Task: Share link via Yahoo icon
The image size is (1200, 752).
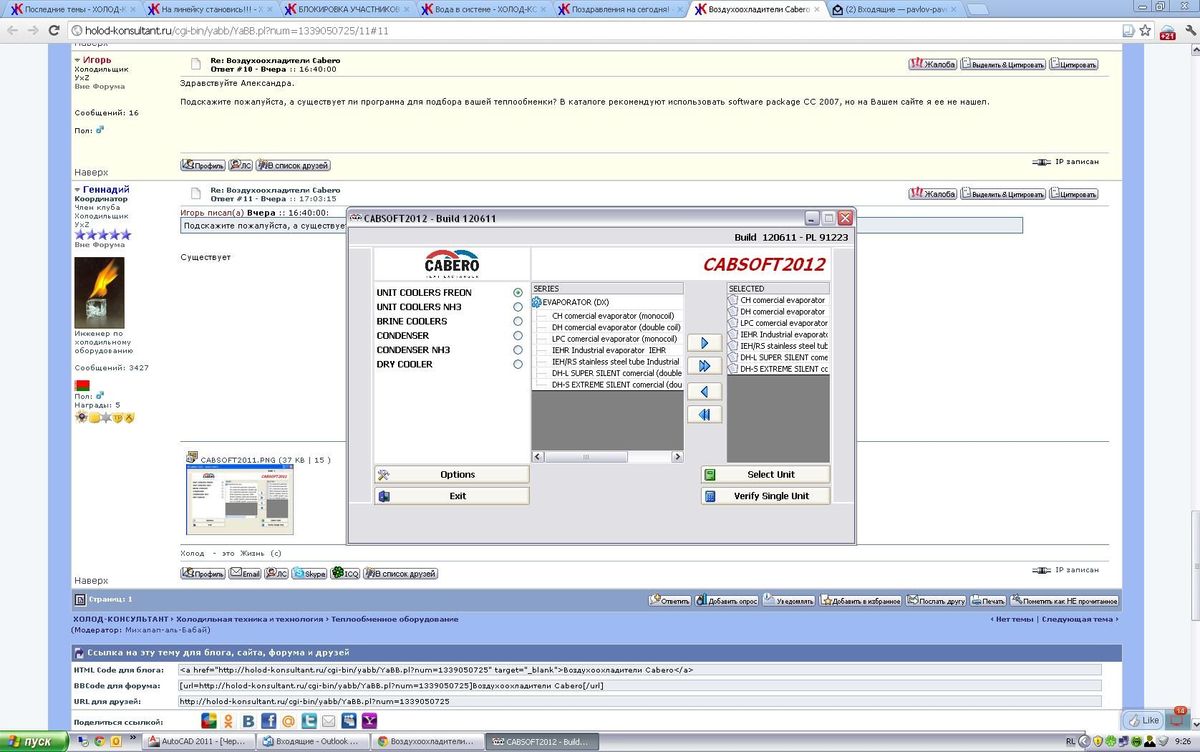Action: coord(370,721)
